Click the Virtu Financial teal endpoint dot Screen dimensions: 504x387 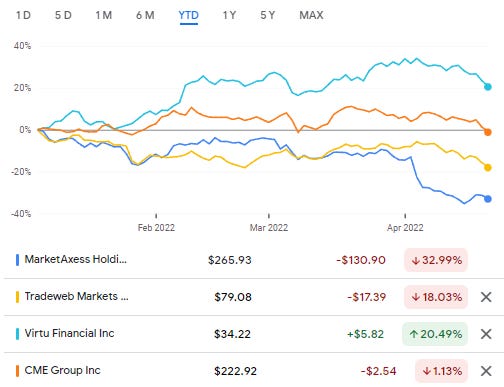coord(488,87)
